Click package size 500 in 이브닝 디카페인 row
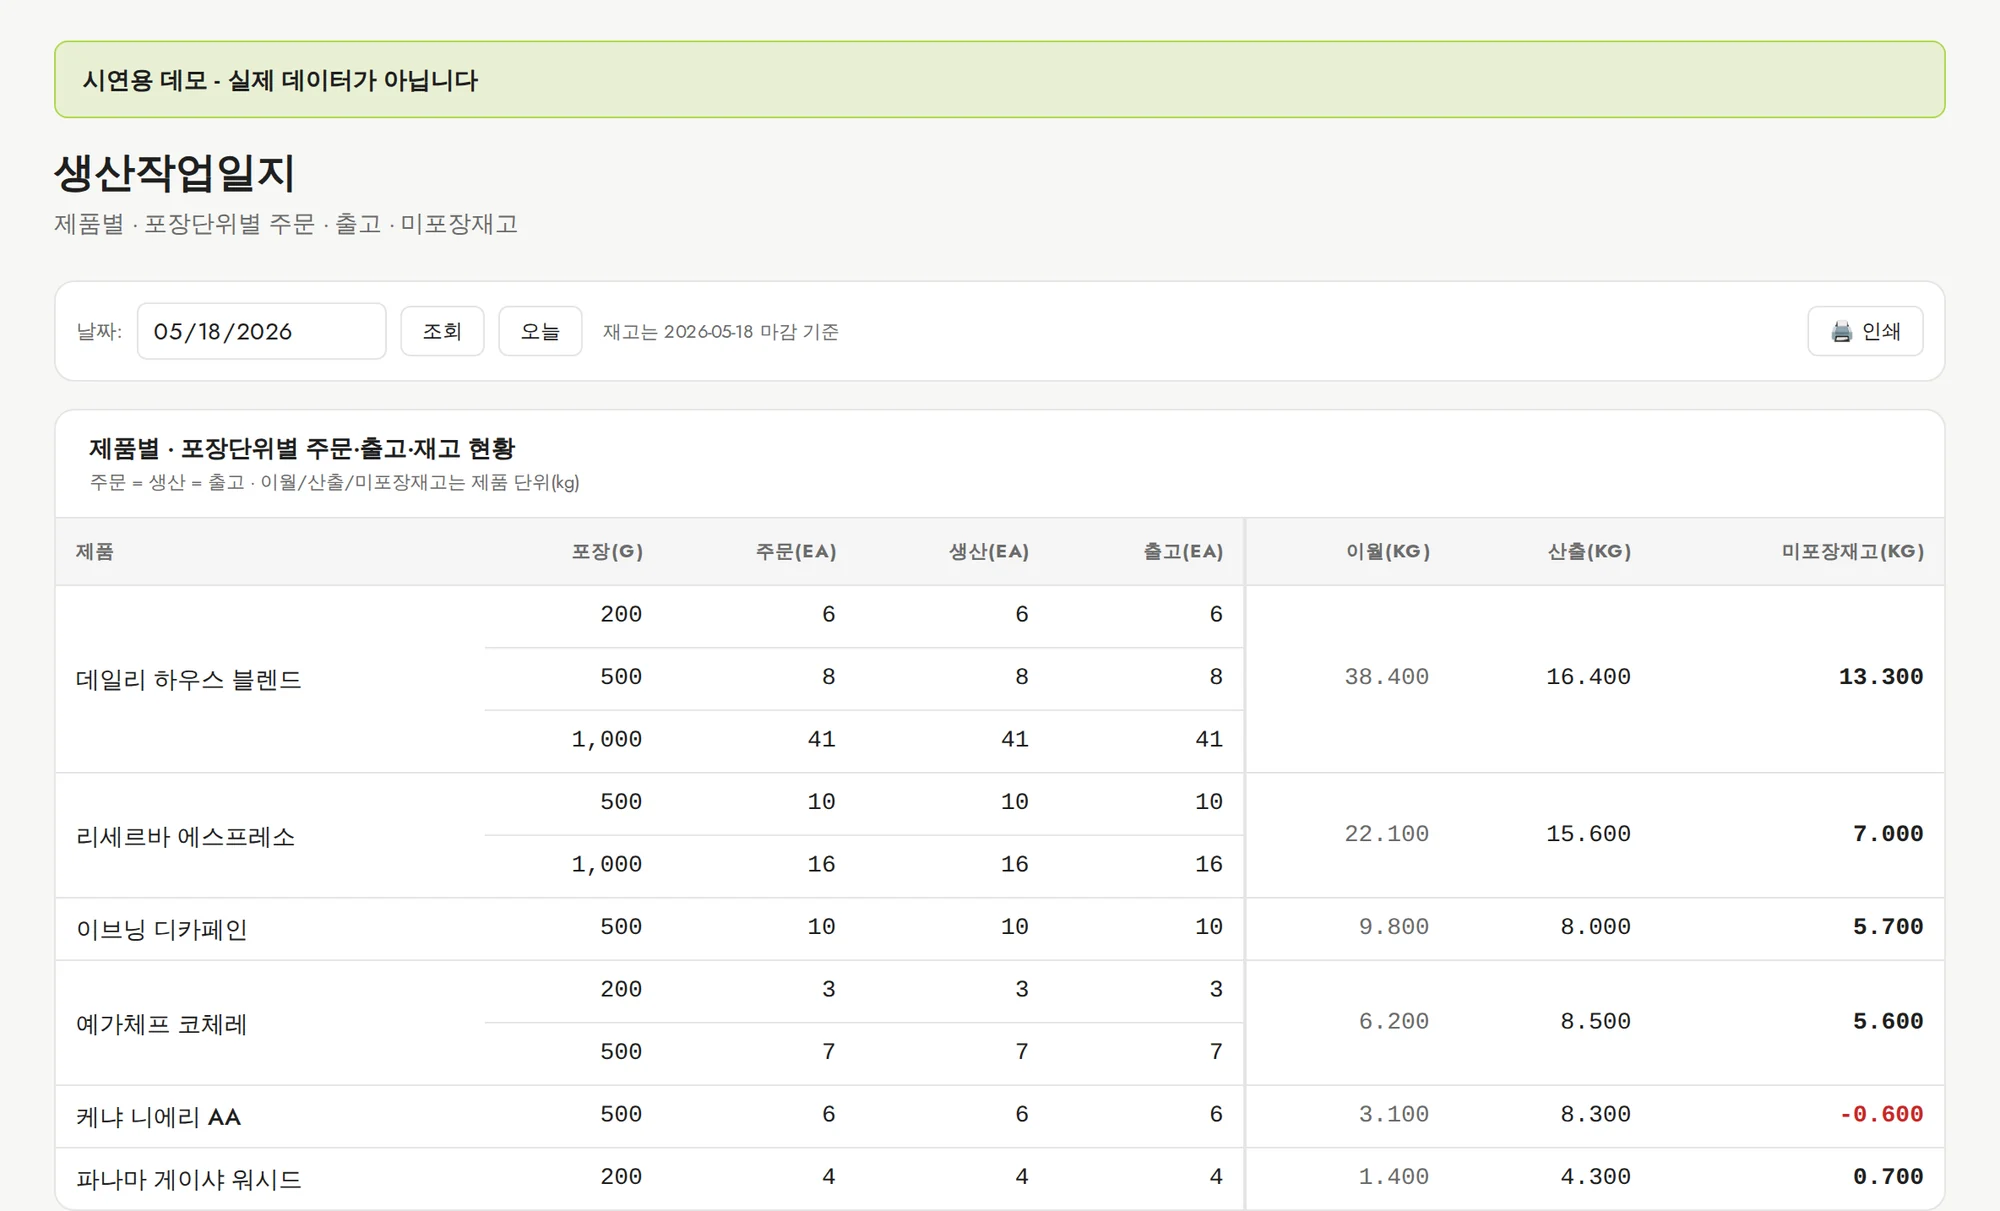The width and height of the screenshot is (2000, 1211). click(x=621, y=927)
